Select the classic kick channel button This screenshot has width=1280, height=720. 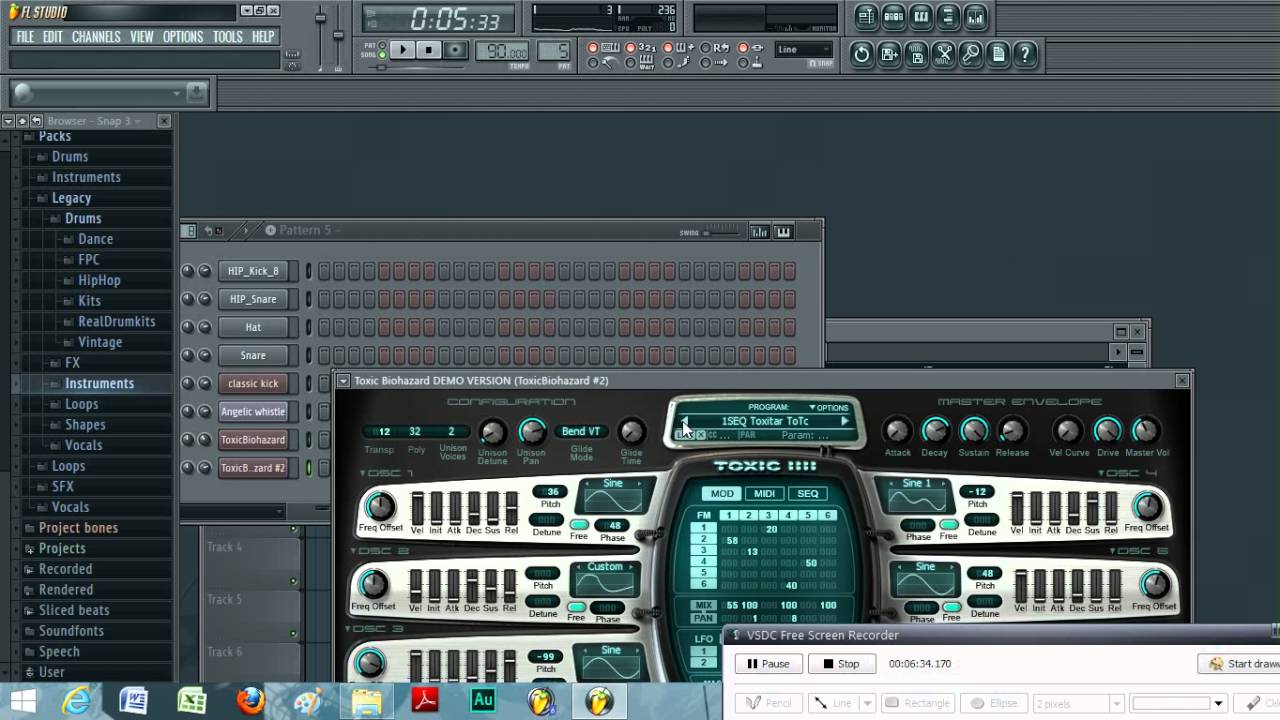coord(253,383)
